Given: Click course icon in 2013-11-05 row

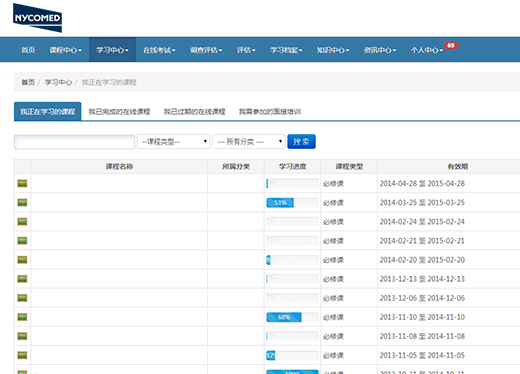Looking at the screenshot, I should [22, 355].
